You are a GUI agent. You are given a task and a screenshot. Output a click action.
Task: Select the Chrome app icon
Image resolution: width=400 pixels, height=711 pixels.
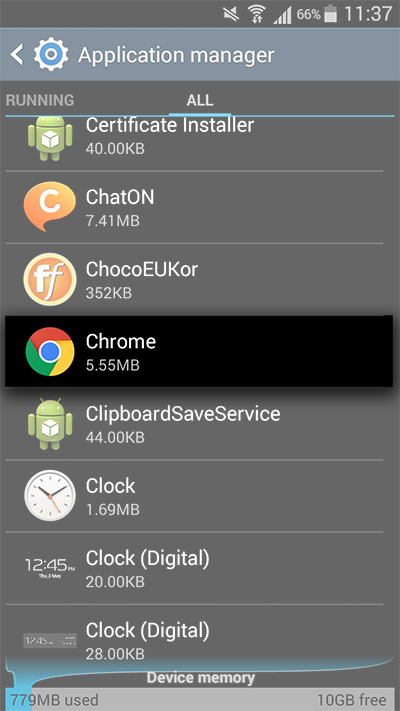click(x=50, y=351)
